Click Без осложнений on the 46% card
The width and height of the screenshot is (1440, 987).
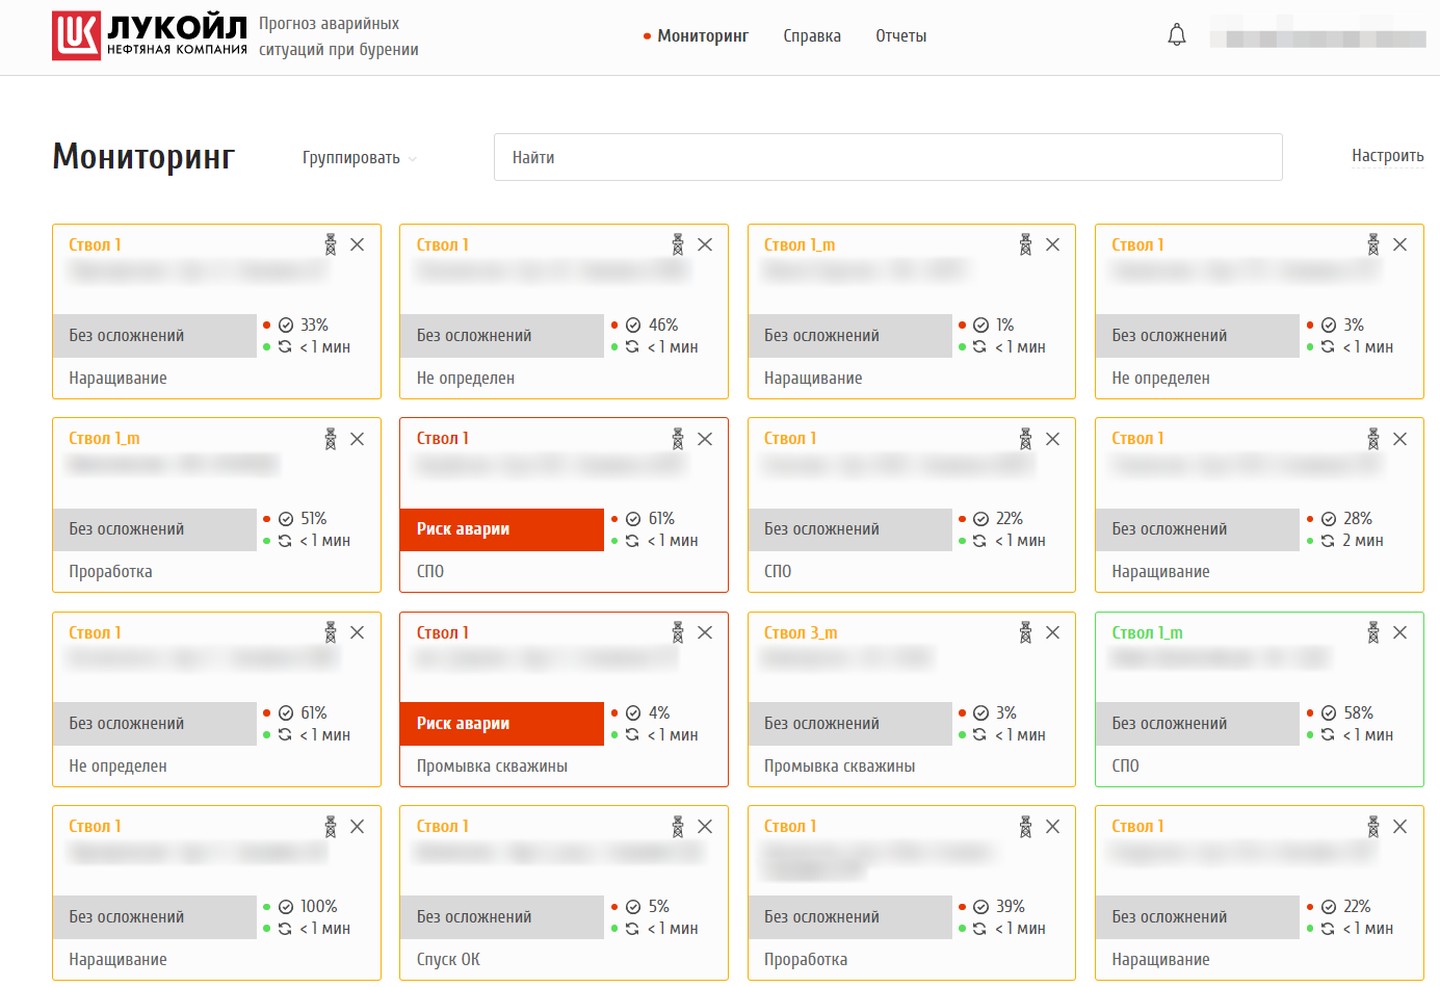coord(502,336)
